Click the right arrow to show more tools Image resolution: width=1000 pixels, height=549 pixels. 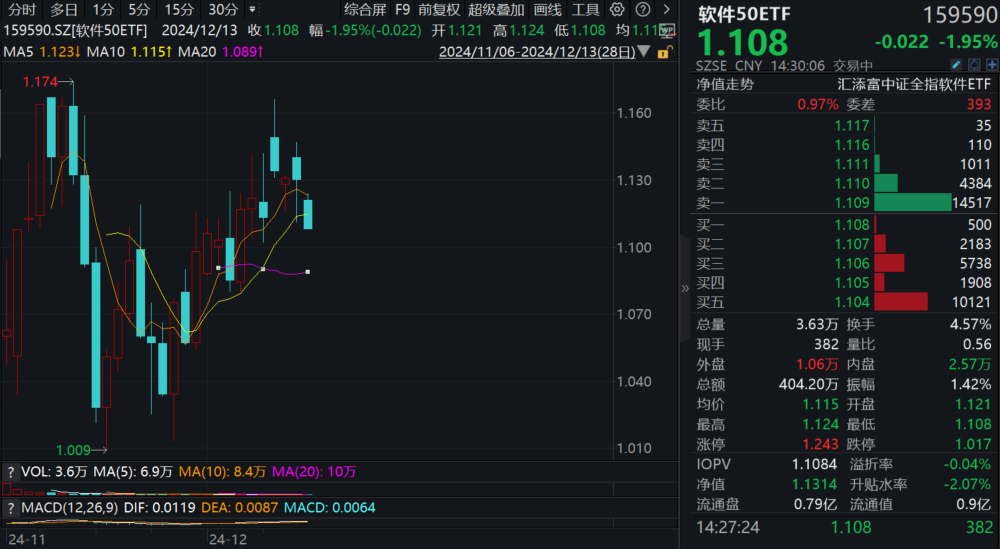coord(666,10)
